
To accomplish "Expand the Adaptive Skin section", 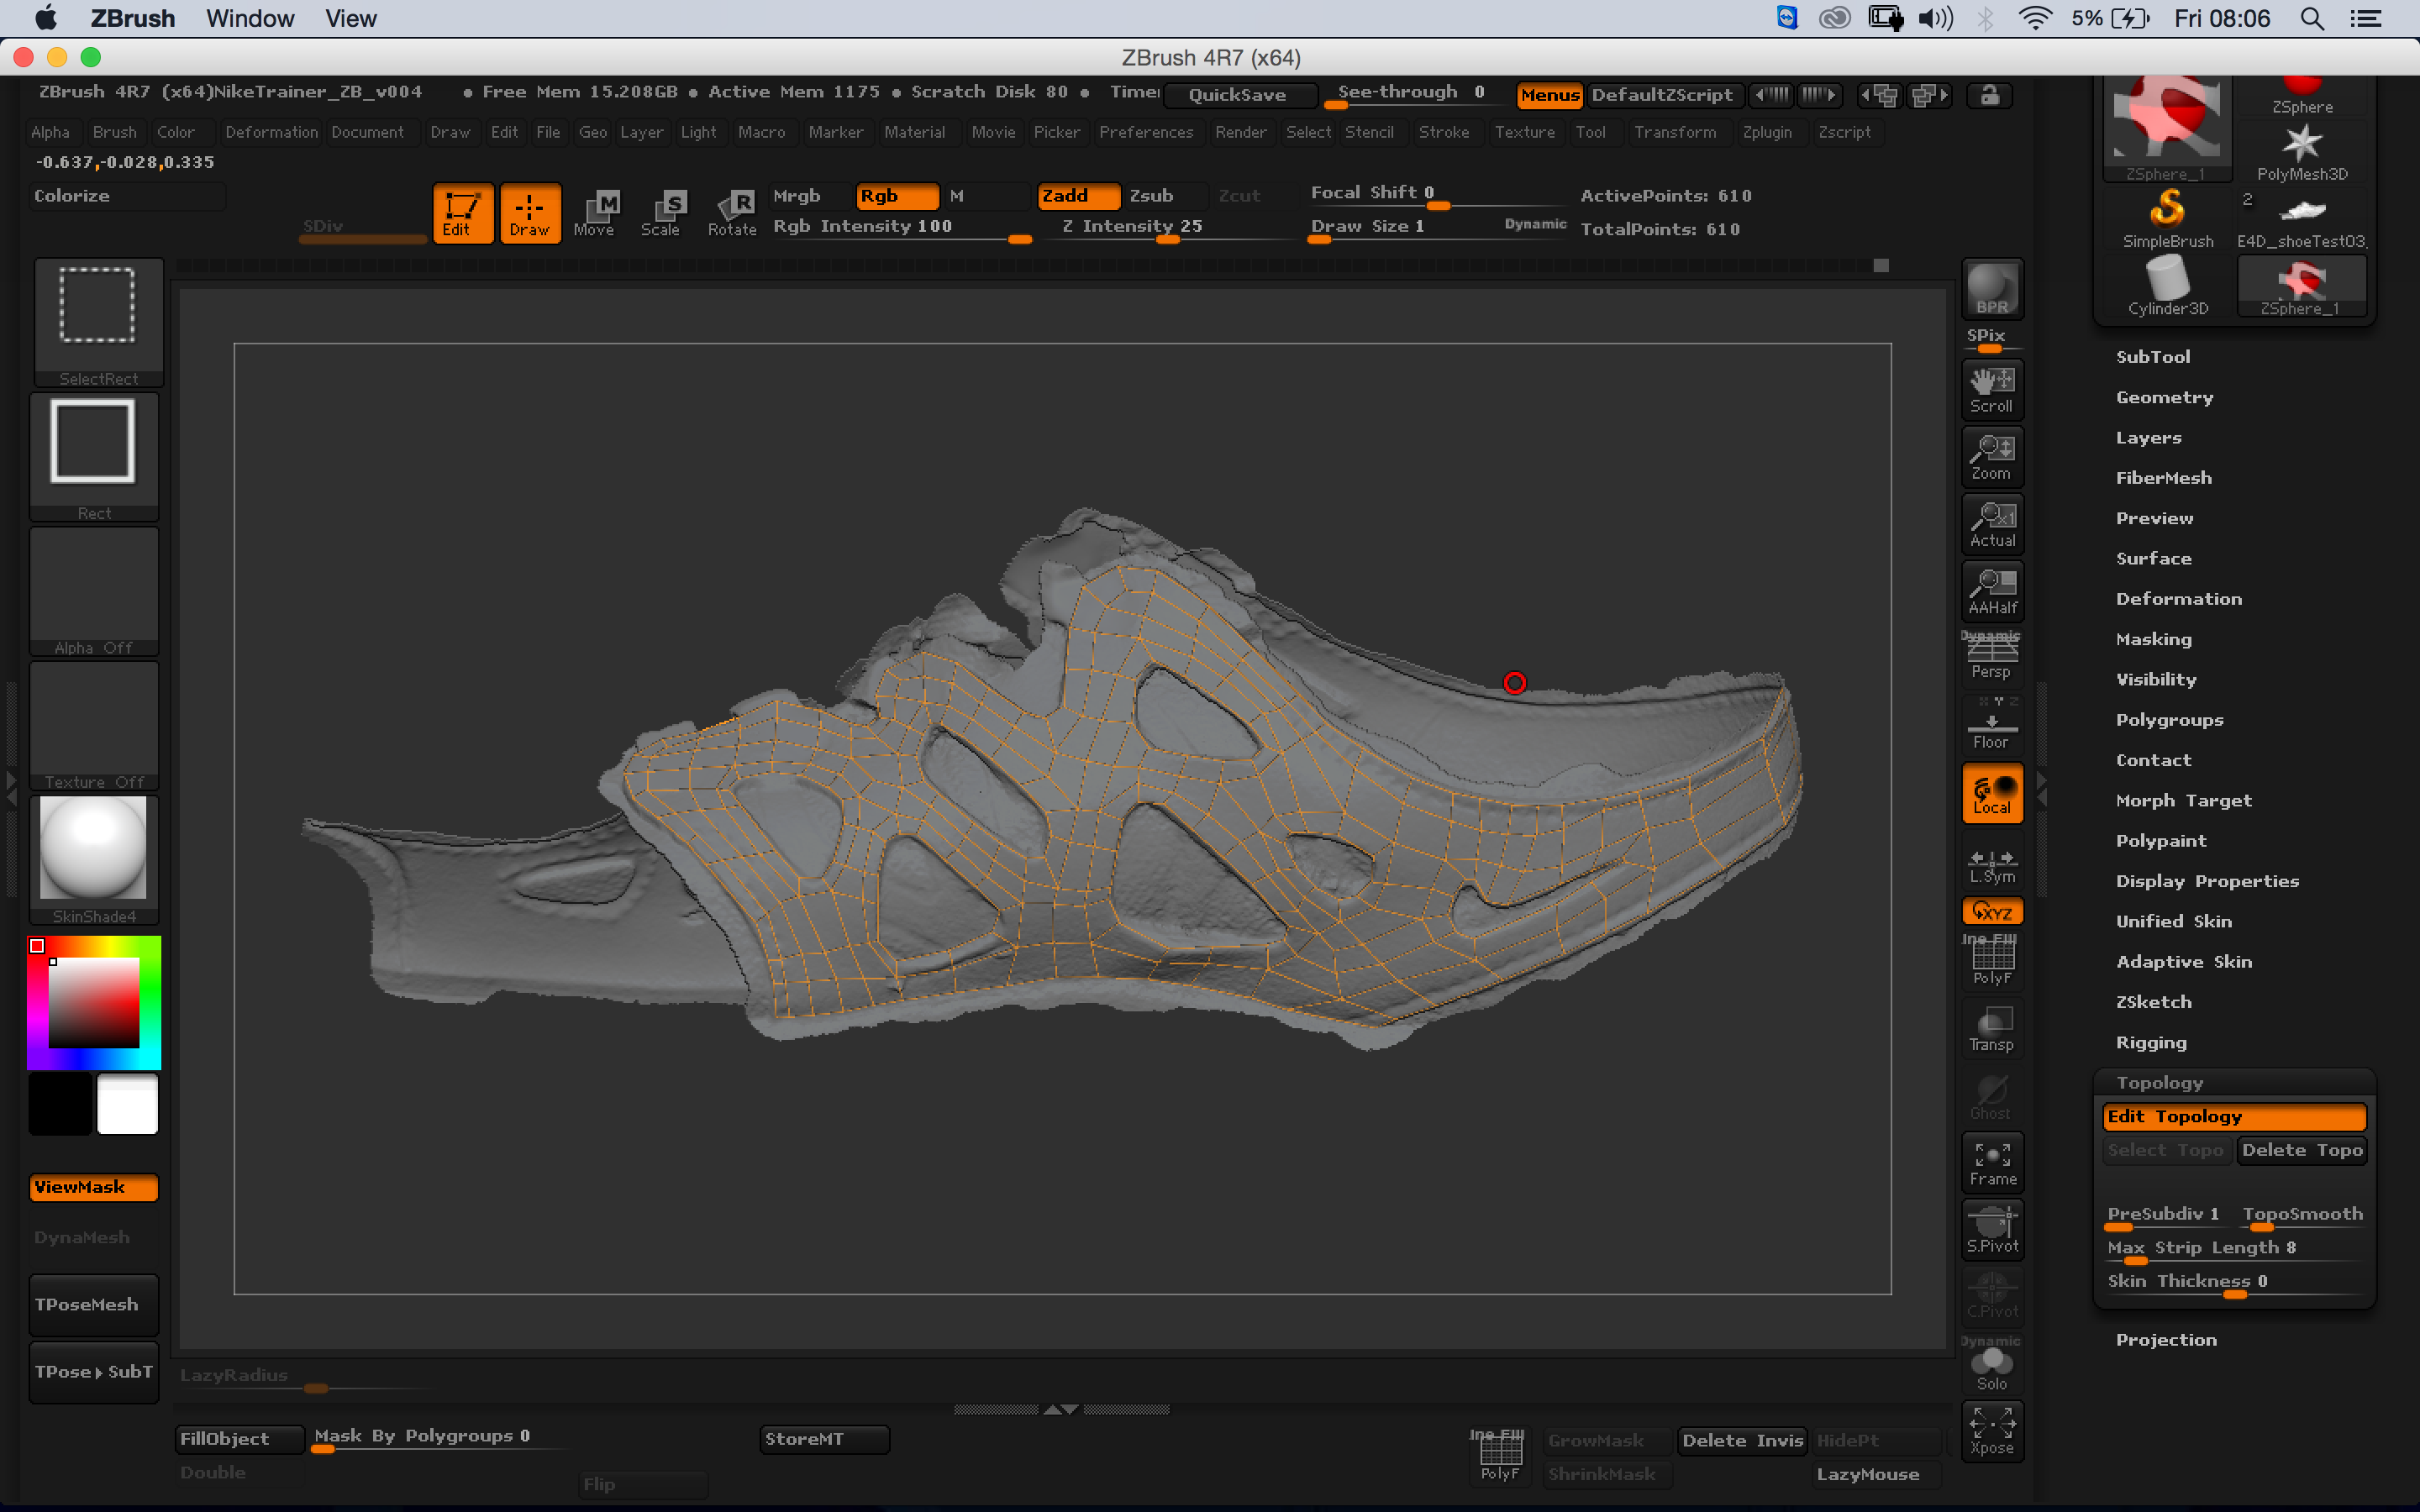I will tap(2184, 962).
